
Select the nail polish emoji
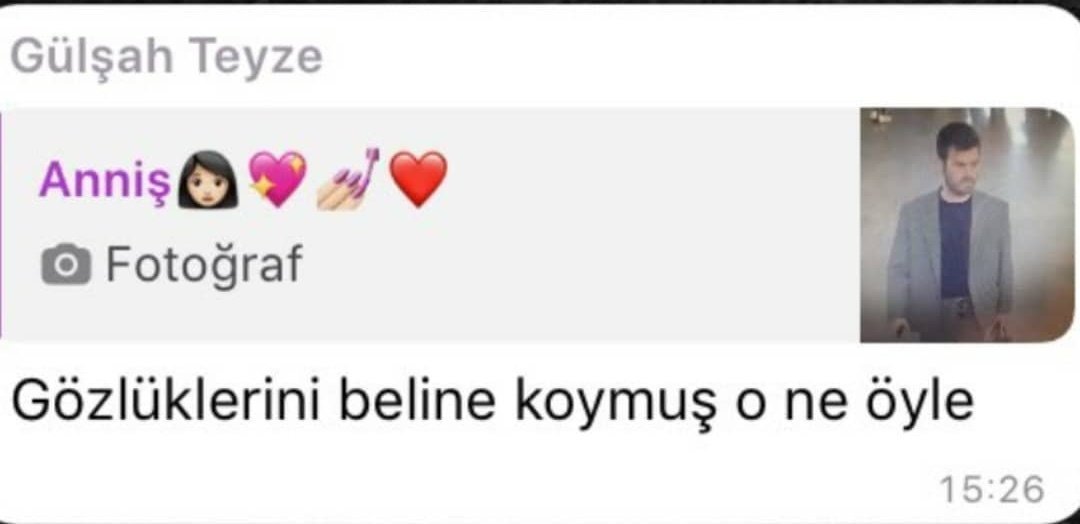tap(347, 178)
